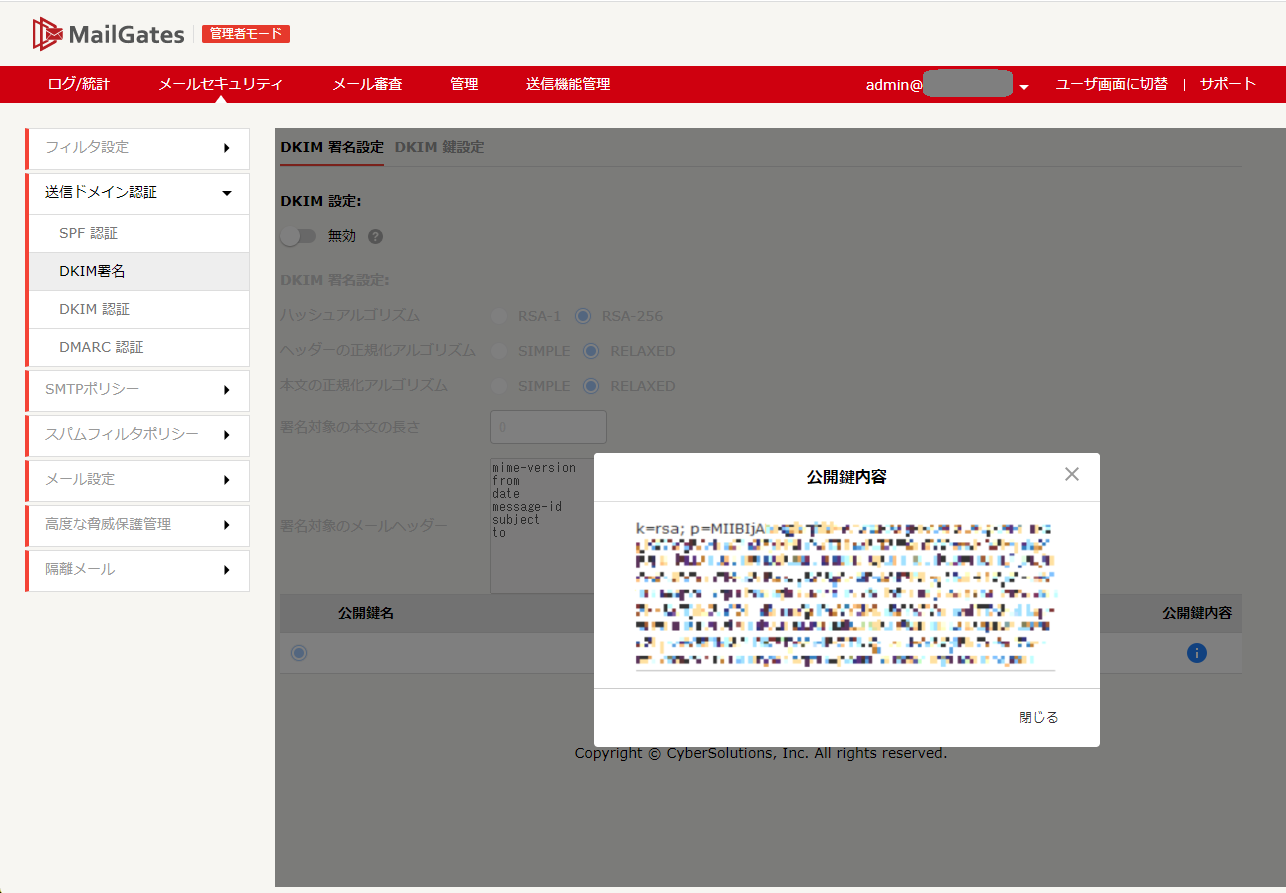Expand the フィルタ設定 sidebar section

click(137, 148)
